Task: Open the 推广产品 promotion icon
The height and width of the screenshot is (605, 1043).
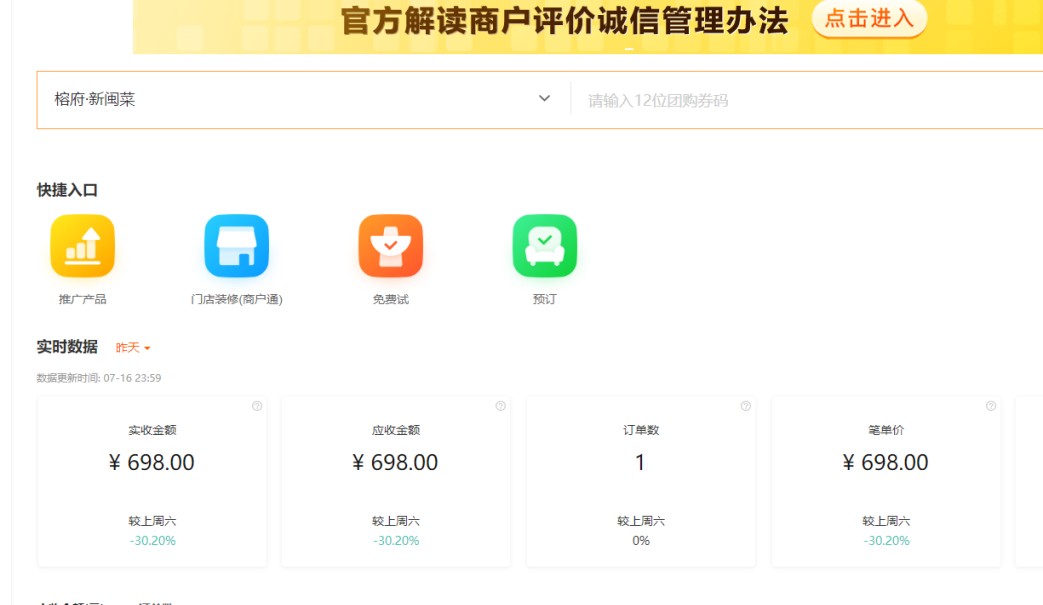Action: tap(83, 246)
